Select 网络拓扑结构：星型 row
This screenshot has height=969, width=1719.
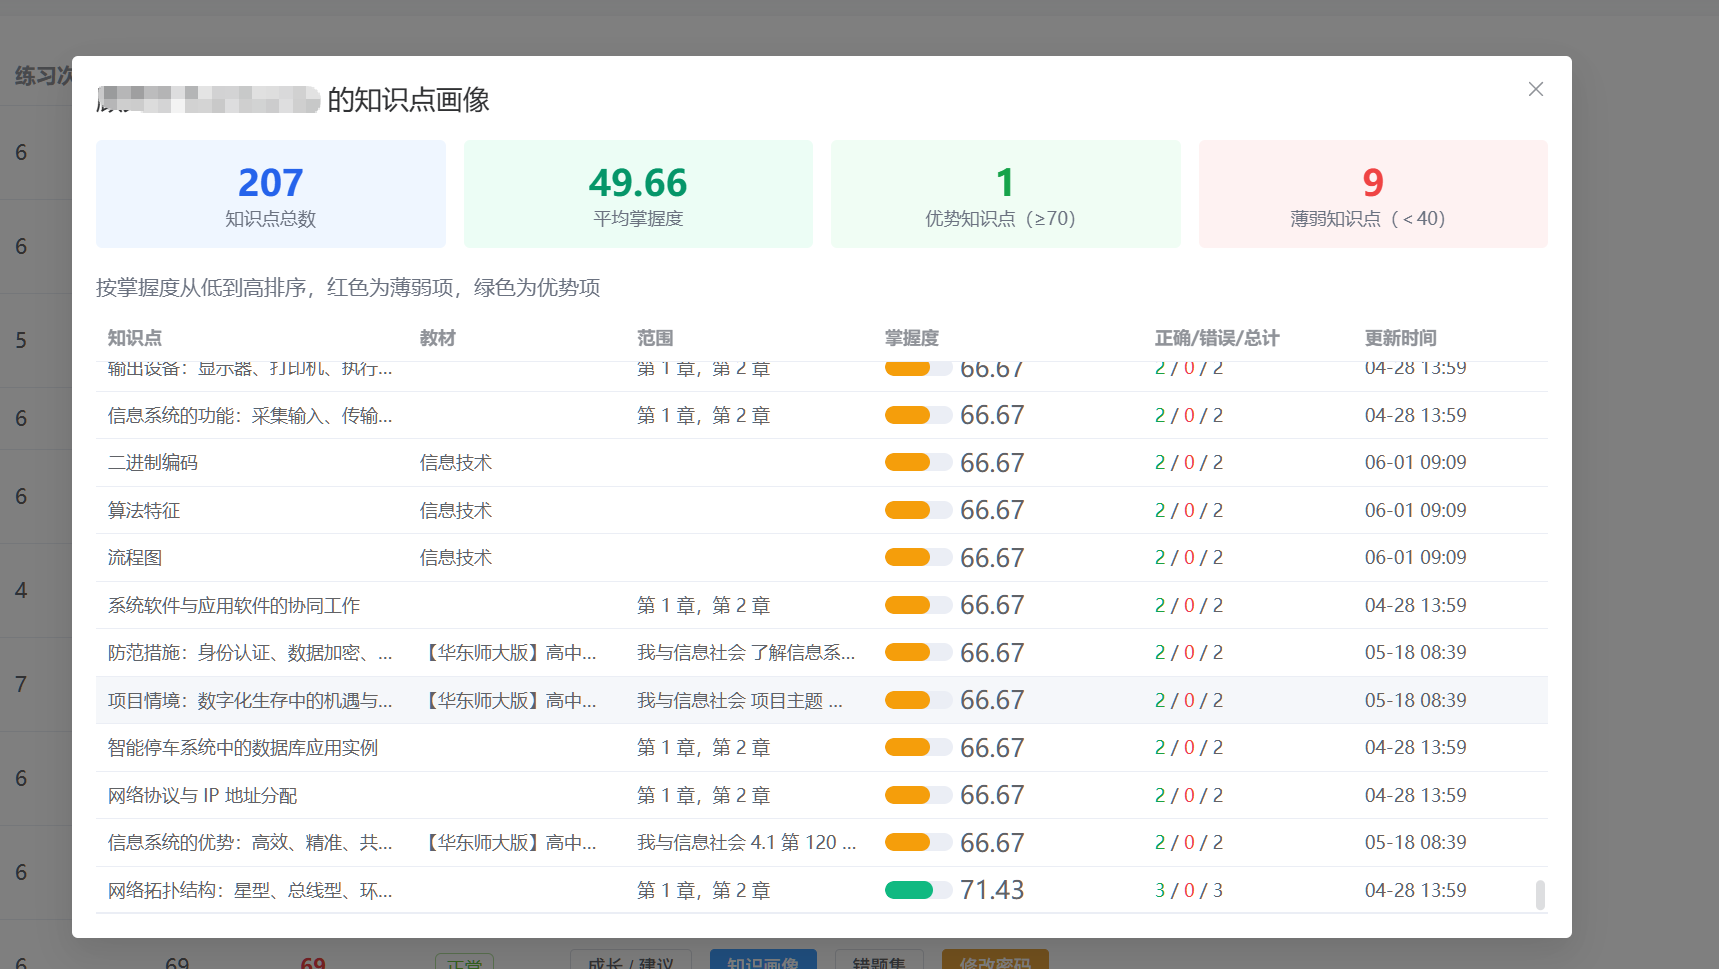coord(822,890)
